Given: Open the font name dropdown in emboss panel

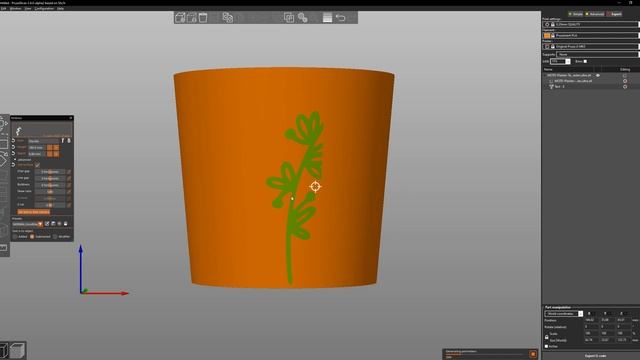Looking at the screenshot, I should coord(43,141).
